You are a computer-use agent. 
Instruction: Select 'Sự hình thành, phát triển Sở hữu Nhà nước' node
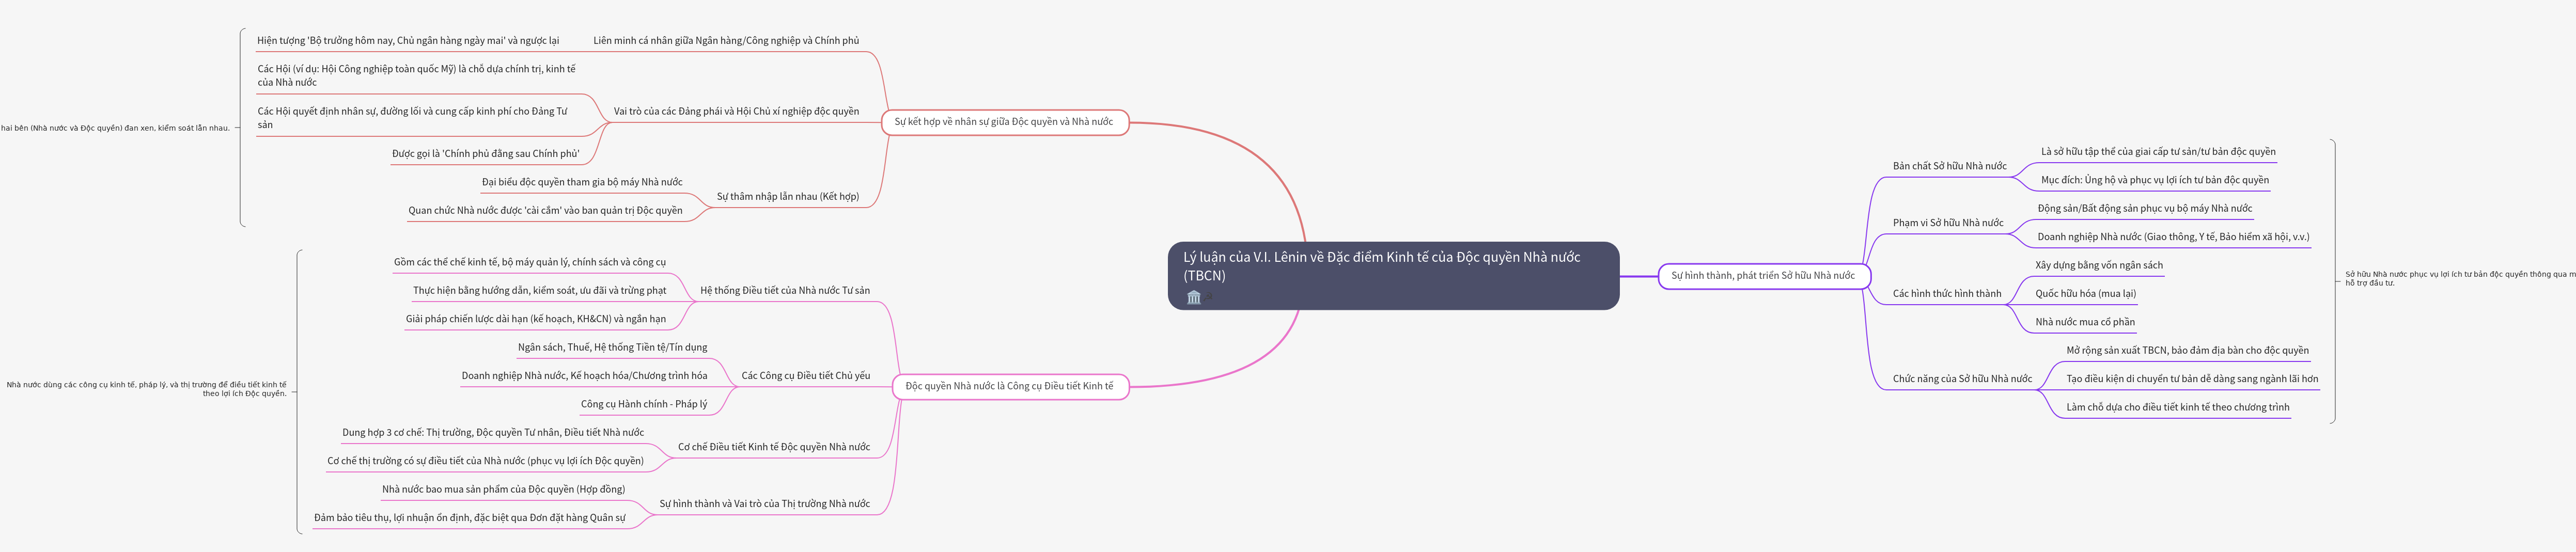(1763, 276)
